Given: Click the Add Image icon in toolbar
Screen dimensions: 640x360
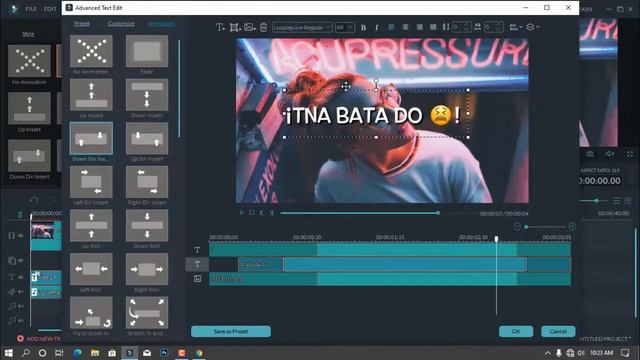Looking at the screenshot, I should (249, 27).
